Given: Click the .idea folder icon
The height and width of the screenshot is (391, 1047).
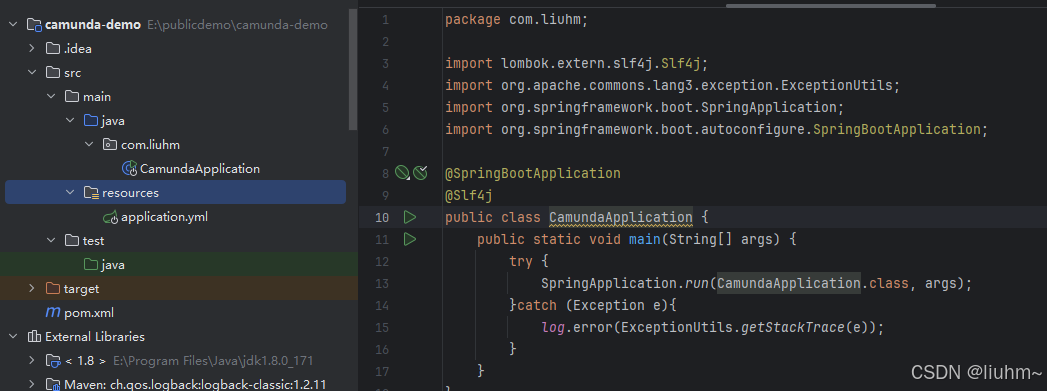Looking at the screenshot, I should [x=52, y=49].
